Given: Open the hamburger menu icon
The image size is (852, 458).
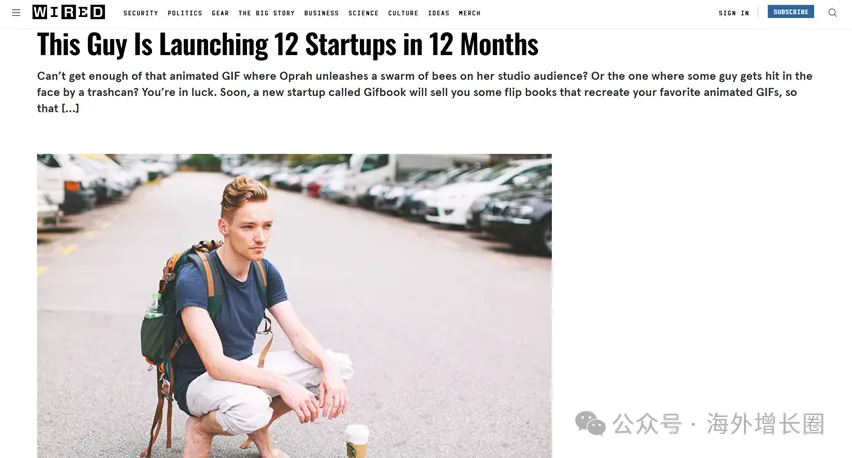Looking at the screenshot, I should tap(16, 12).
